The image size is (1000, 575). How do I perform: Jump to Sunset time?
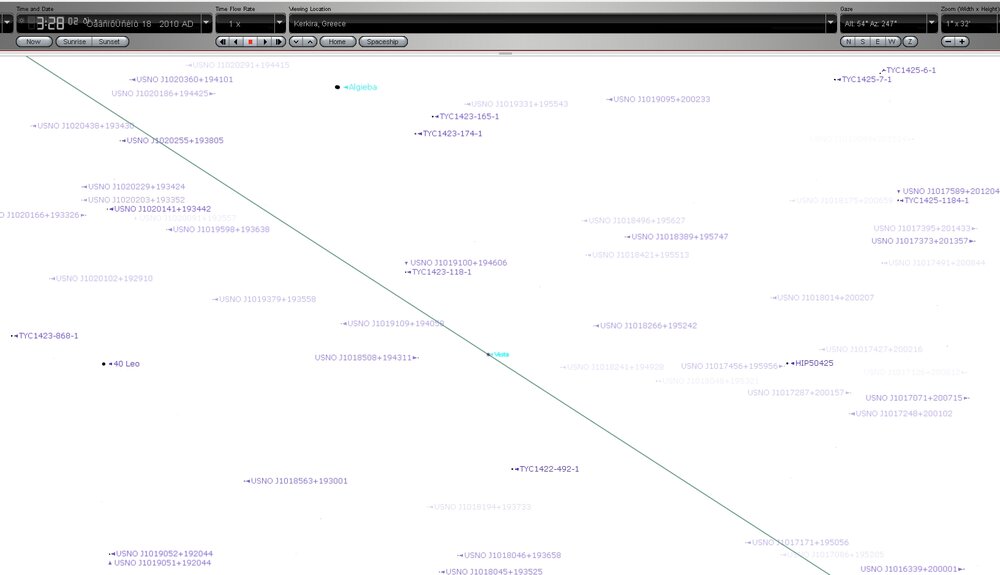tap(107, 42)
